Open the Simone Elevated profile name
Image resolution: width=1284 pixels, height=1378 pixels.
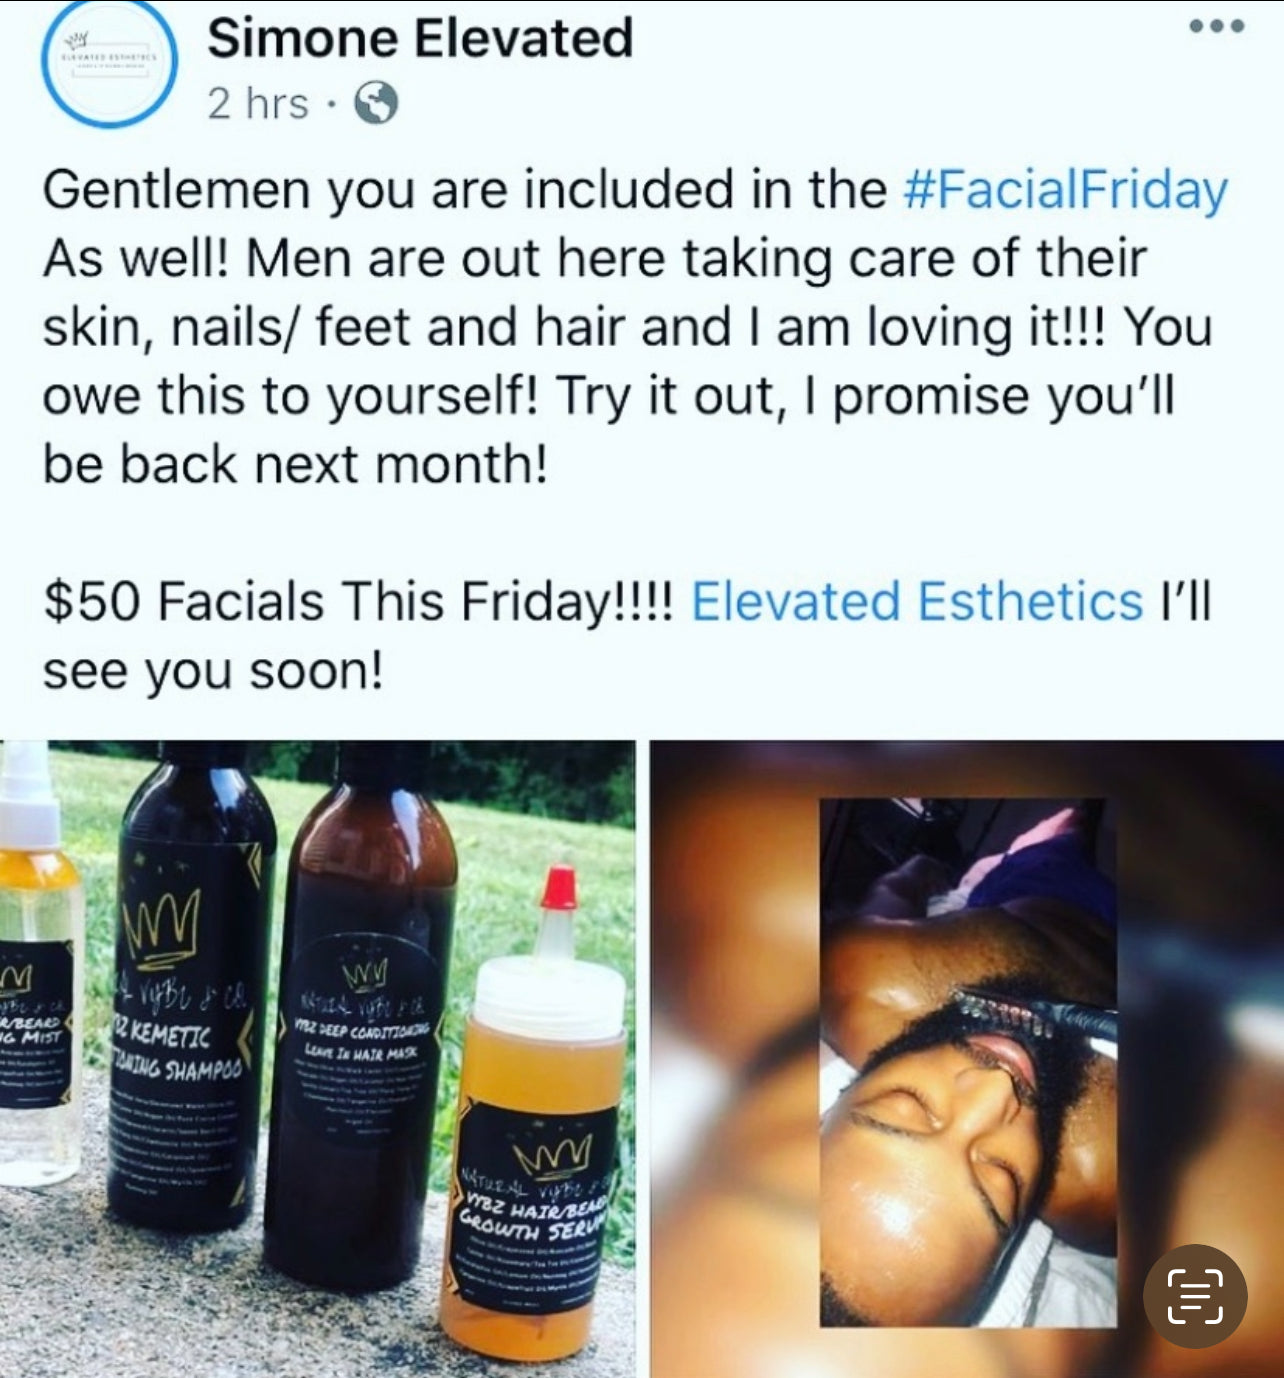click(420, 38)
